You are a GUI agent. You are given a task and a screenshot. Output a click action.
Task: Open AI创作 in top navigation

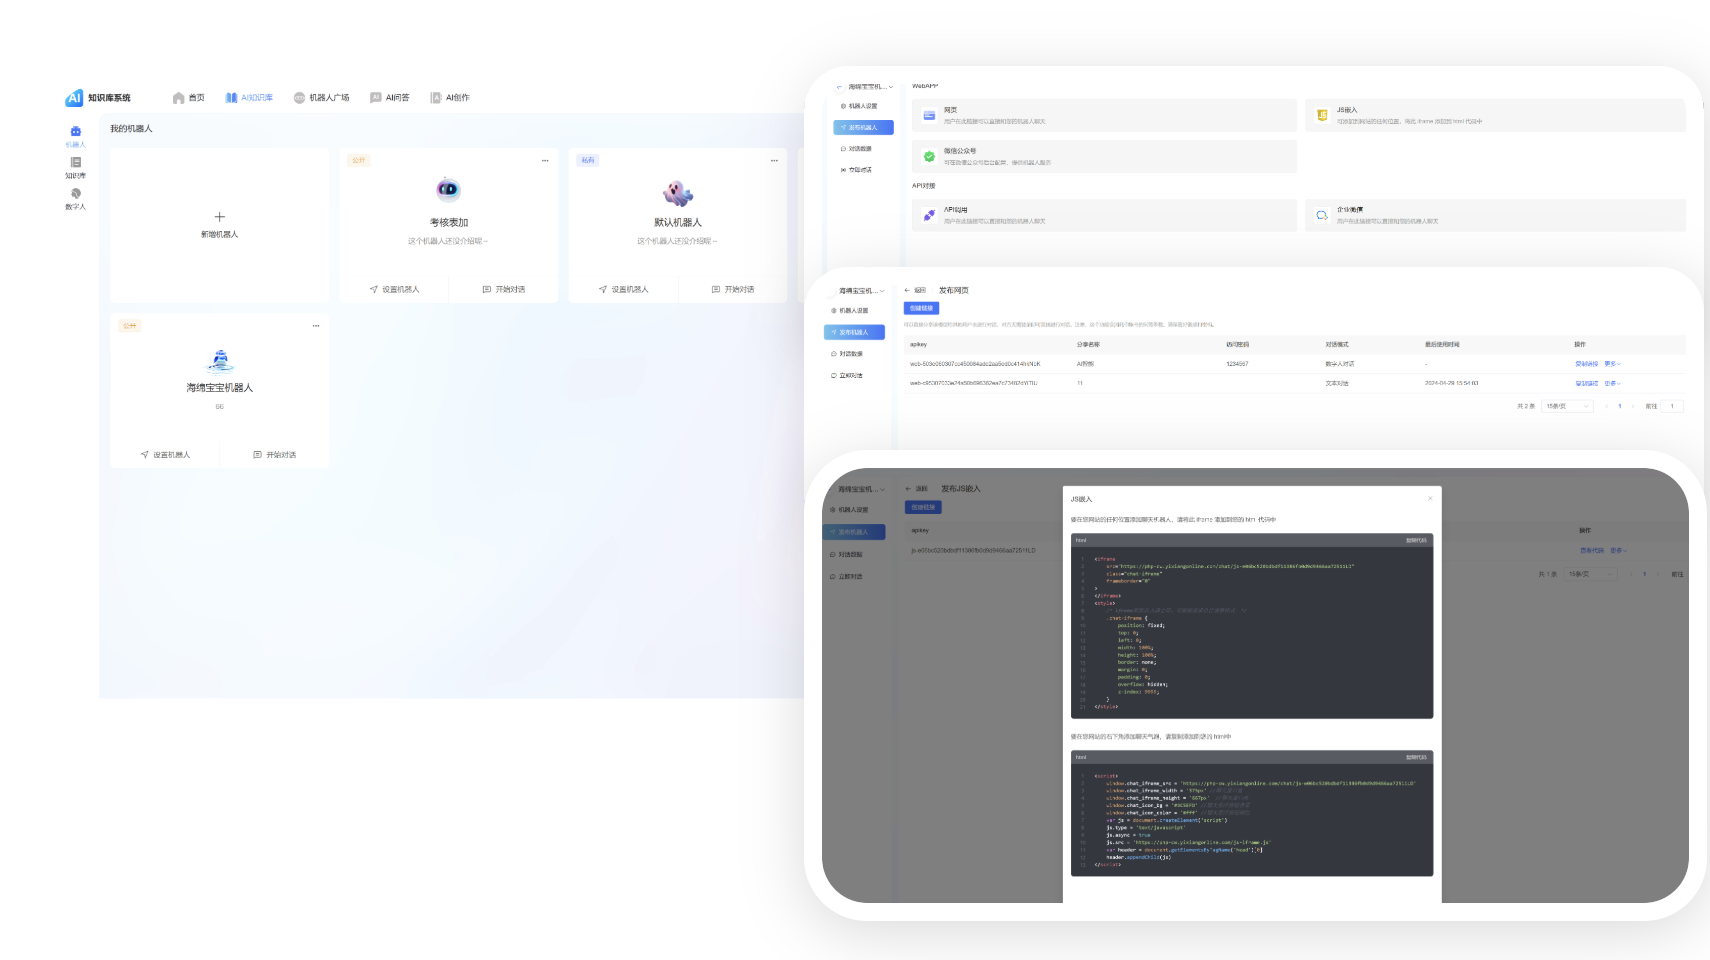point(450,98)
